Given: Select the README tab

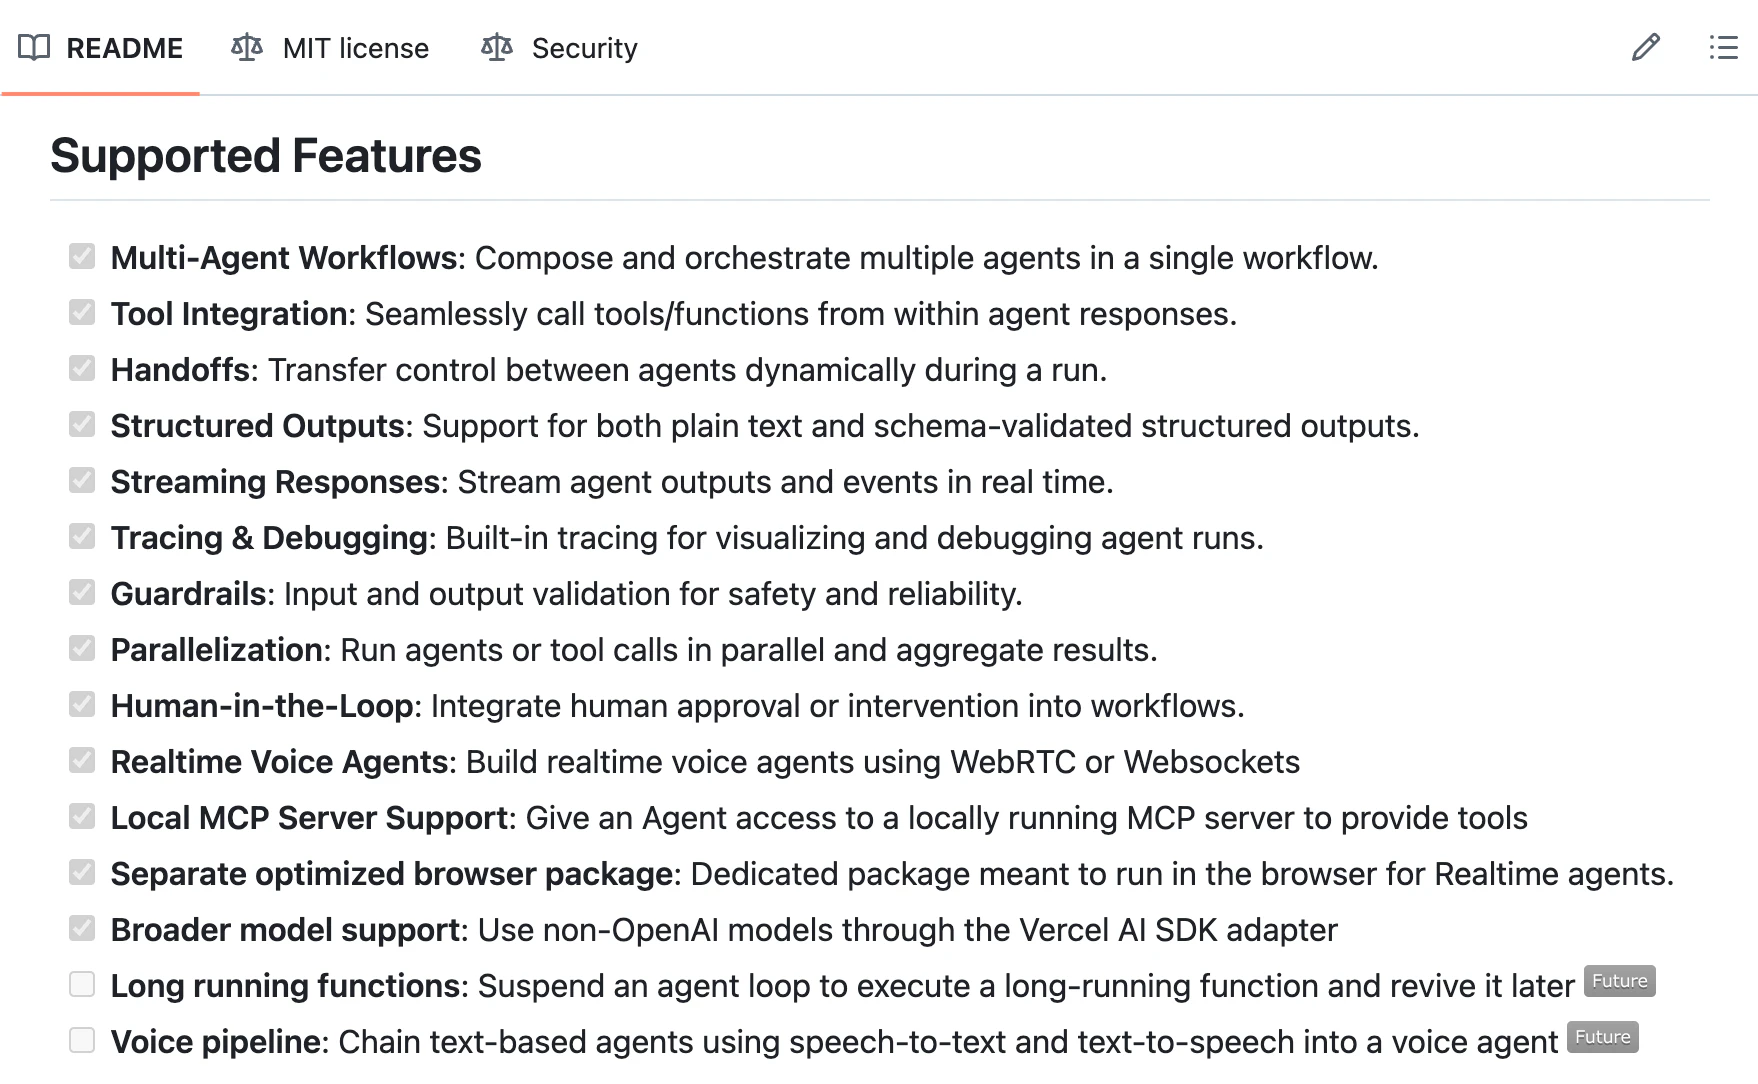Looking at the screenshot, I should (101, 48).
